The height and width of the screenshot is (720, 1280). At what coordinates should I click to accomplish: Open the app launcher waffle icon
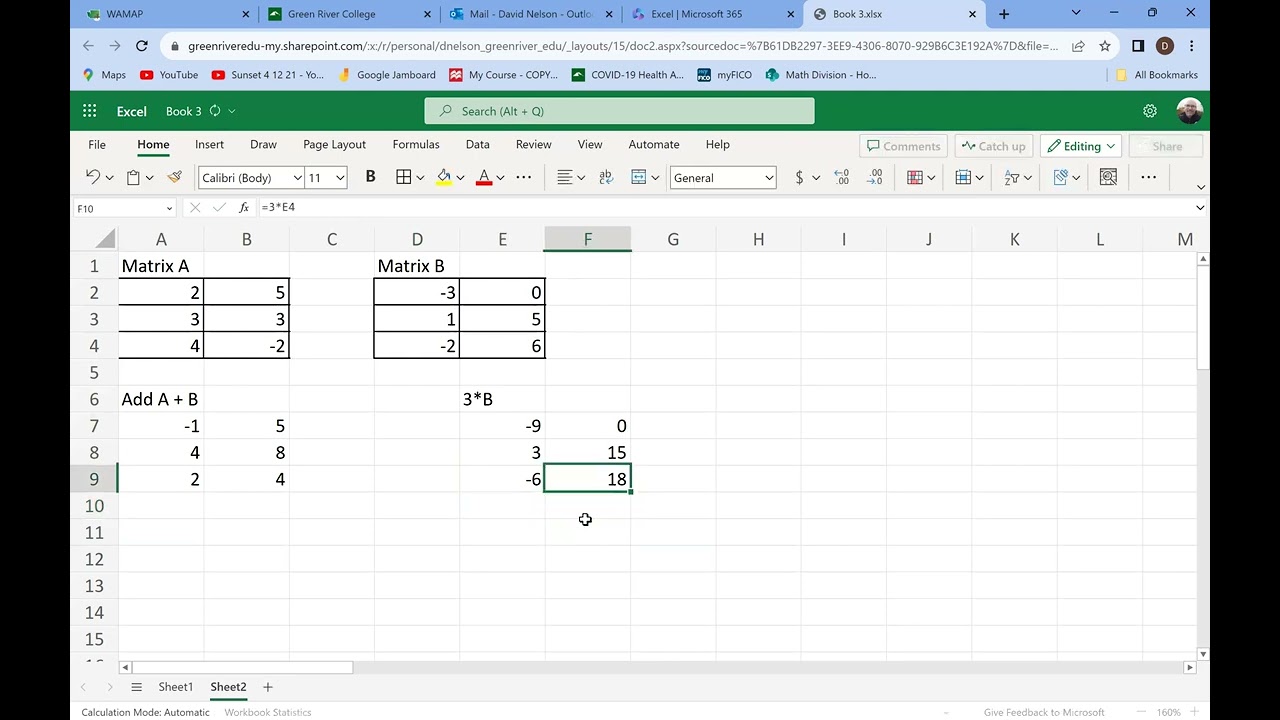(x=90, y=111)
